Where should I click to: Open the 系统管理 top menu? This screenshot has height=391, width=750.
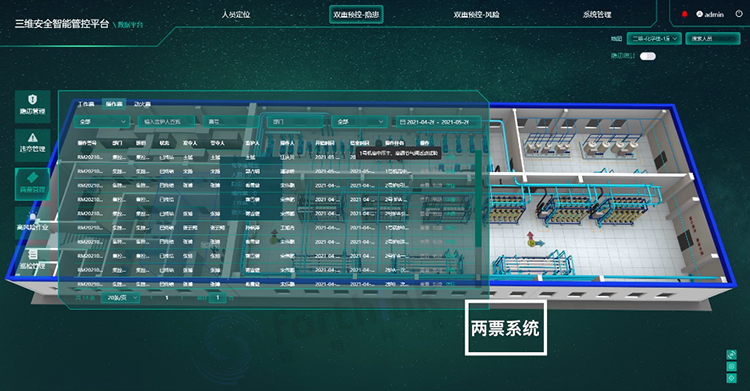click(596, 14)
